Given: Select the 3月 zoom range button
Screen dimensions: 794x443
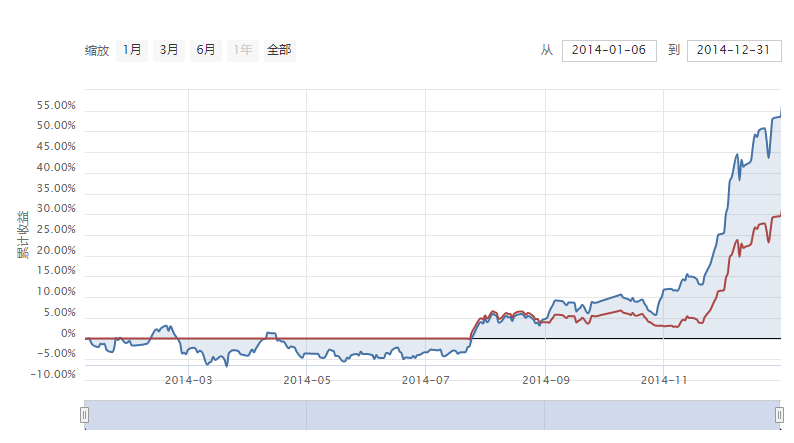Looking at the screenshot, I should (x=169, y=50).
